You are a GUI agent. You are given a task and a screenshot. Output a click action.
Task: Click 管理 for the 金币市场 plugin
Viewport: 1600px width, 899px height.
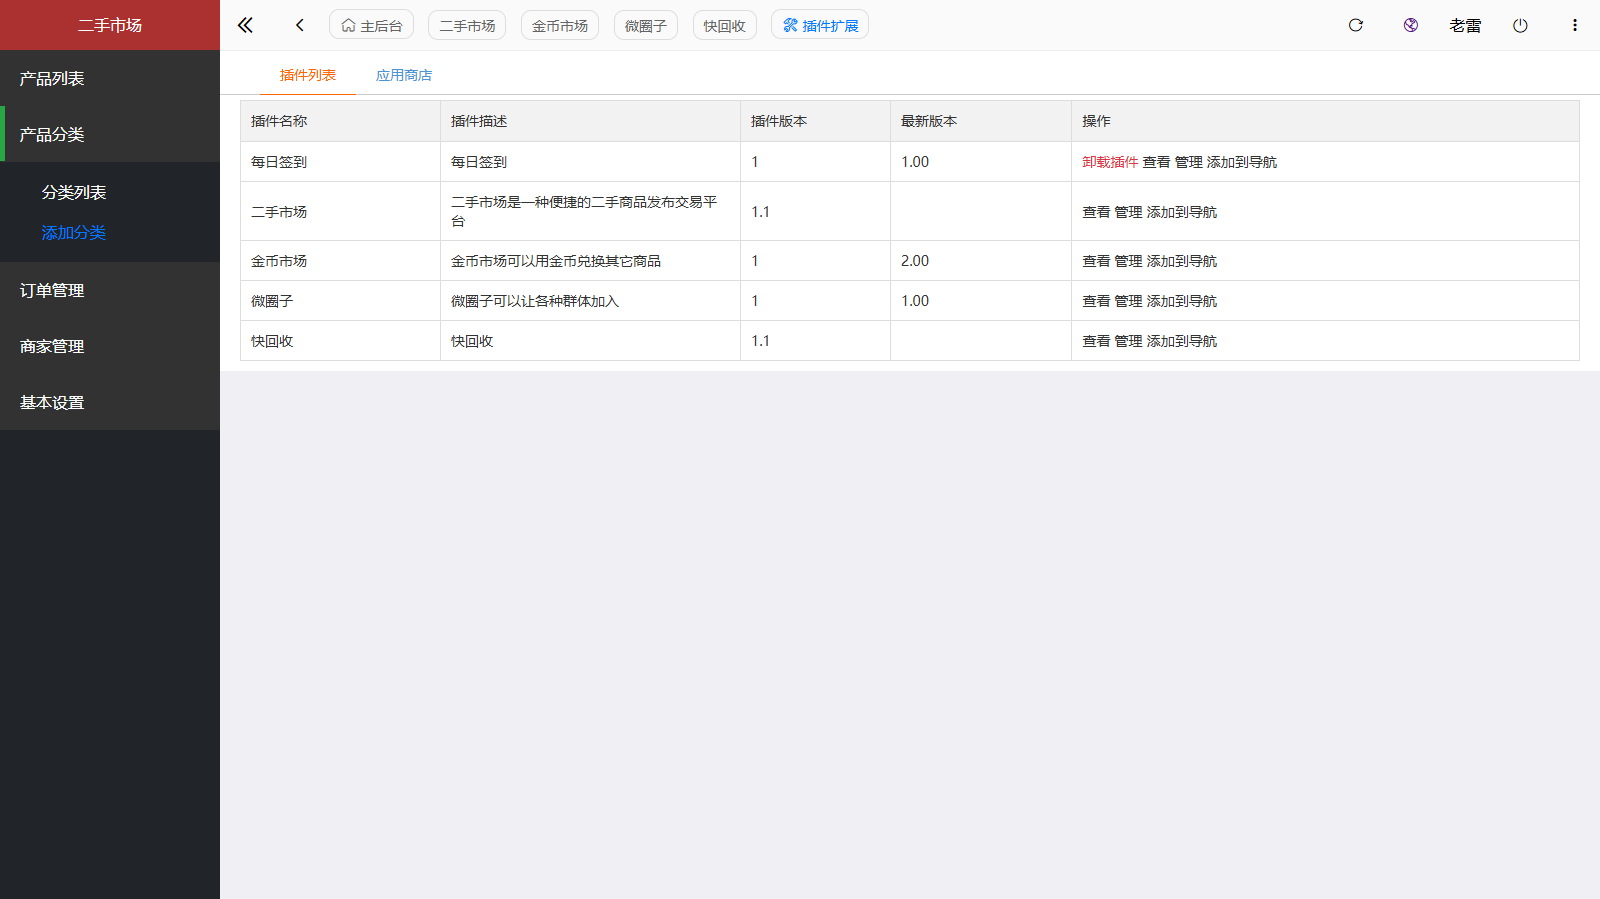pos(1128,261)
